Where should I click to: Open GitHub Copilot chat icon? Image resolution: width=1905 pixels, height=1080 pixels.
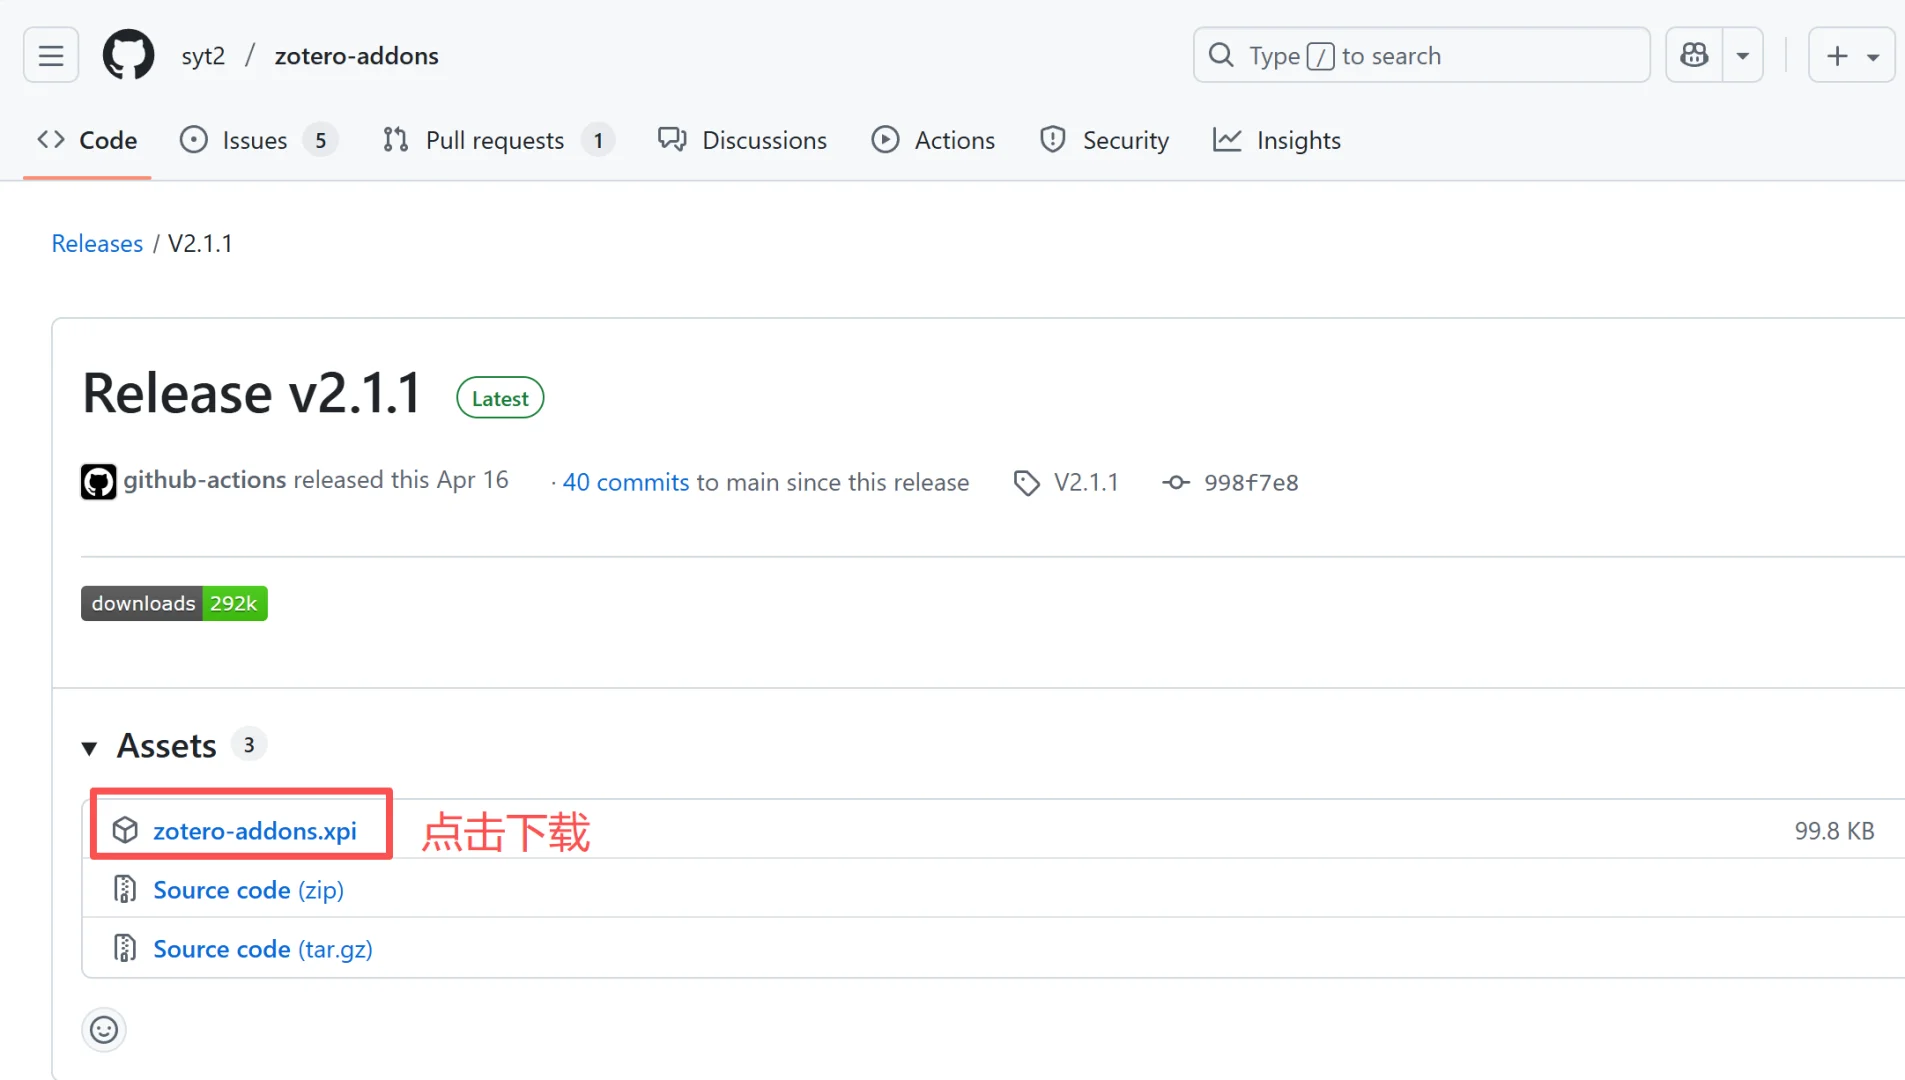click(x=1693, y=55)
